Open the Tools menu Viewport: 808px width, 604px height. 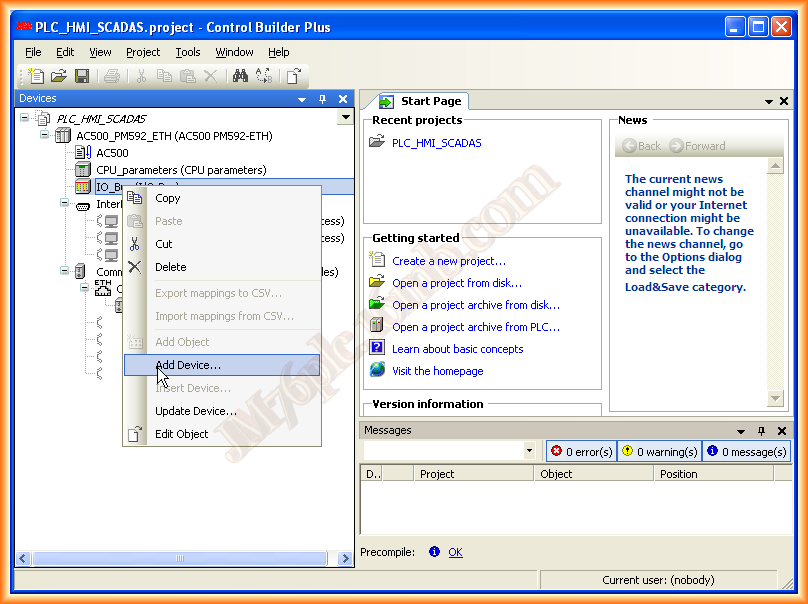click(187, 52)
